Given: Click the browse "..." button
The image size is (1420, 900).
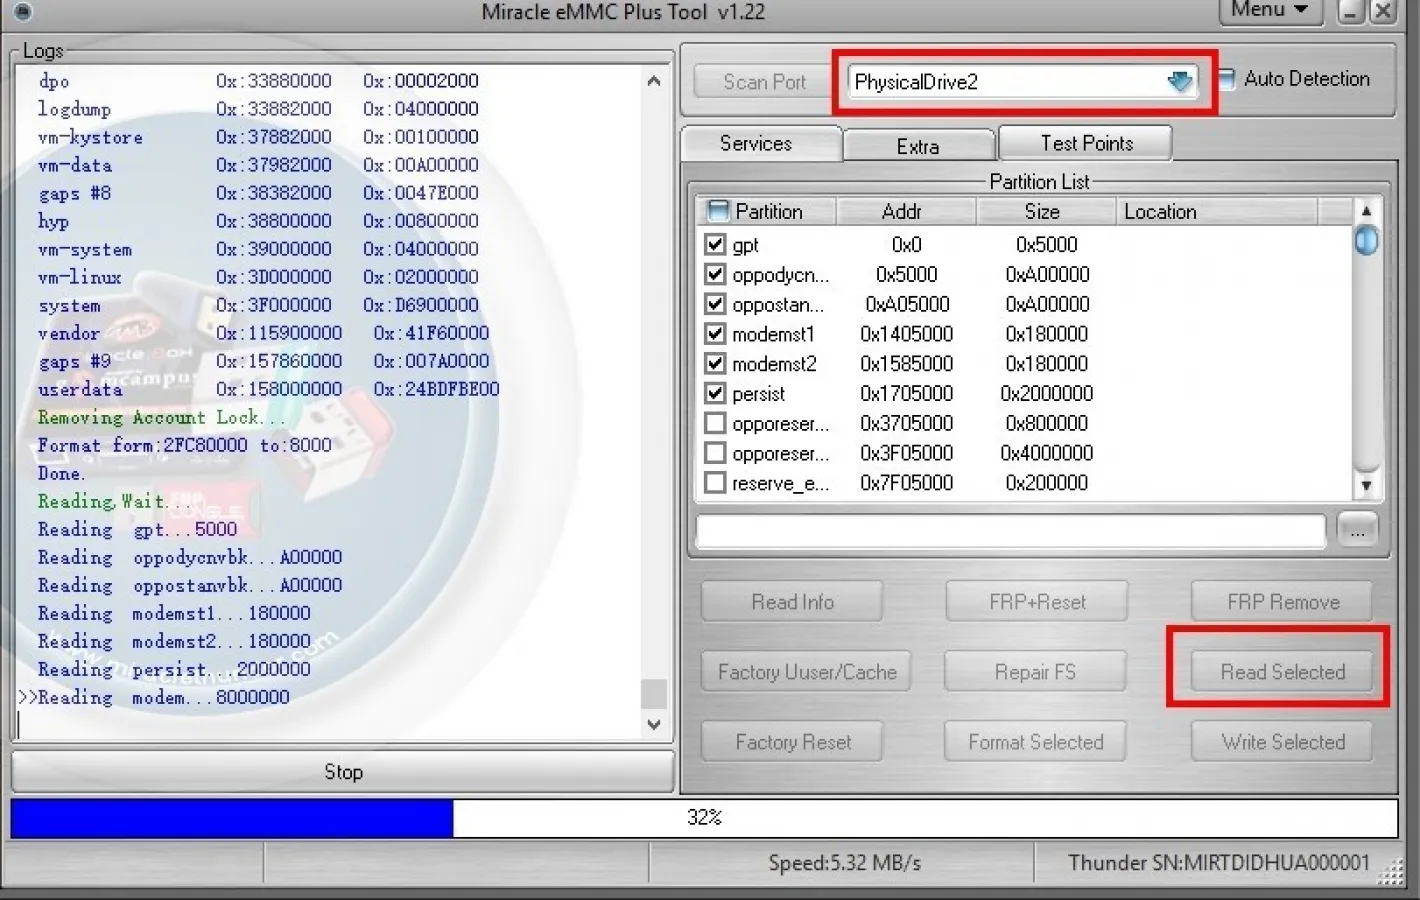Looking at the screenshot, I should (x=1357, y=531).
